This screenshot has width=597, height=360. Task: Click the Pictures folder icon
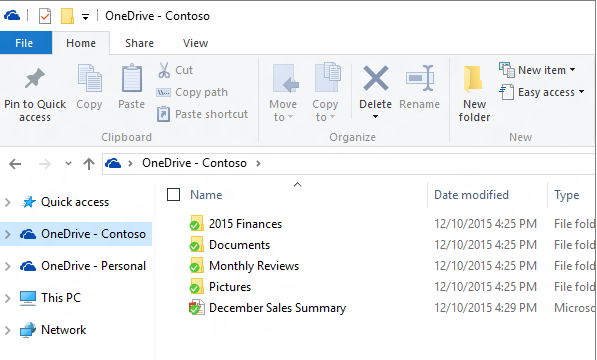196,286
